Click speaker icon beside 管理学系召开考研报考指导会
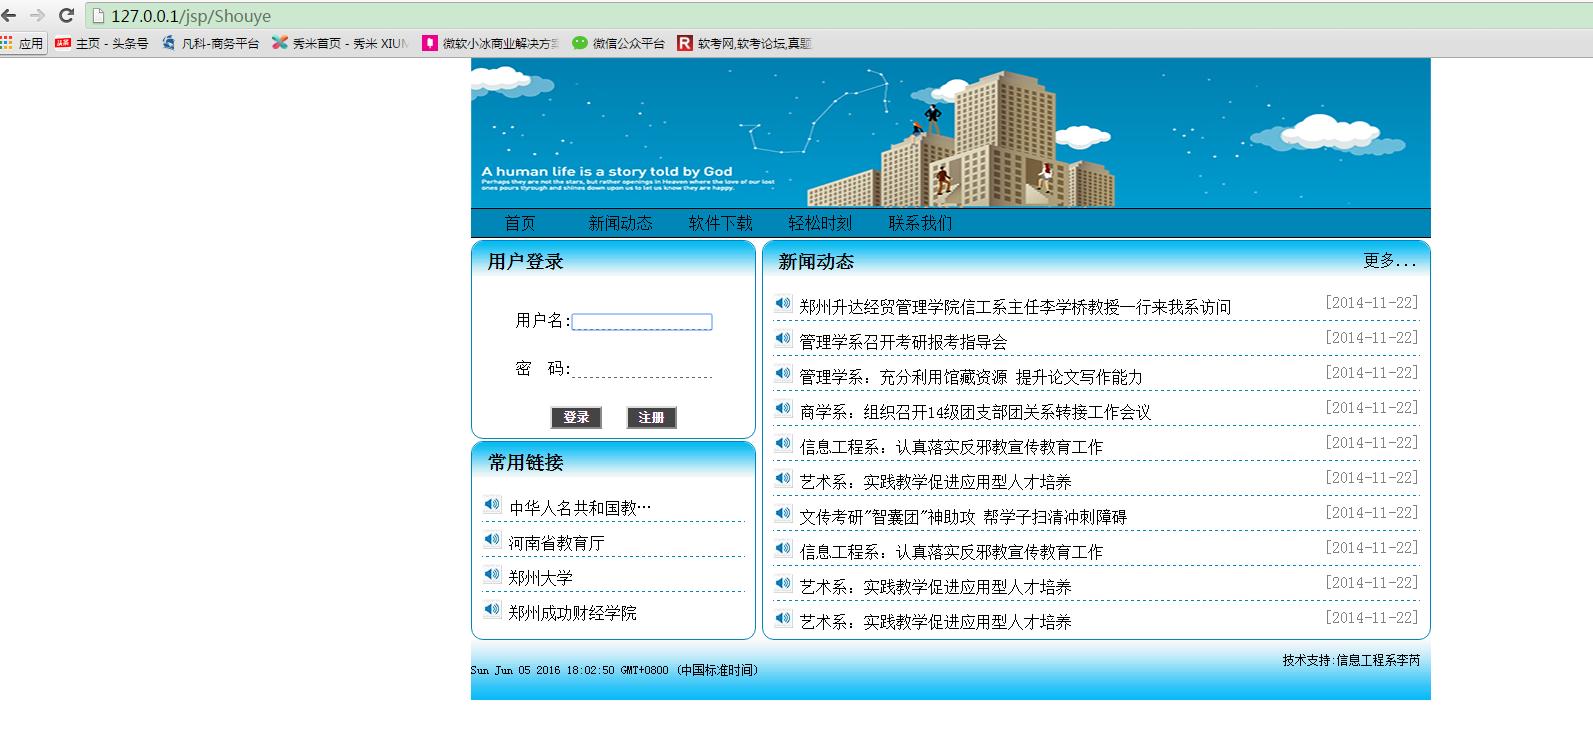The image size is (1593, 735). click(x=783, y=338)
